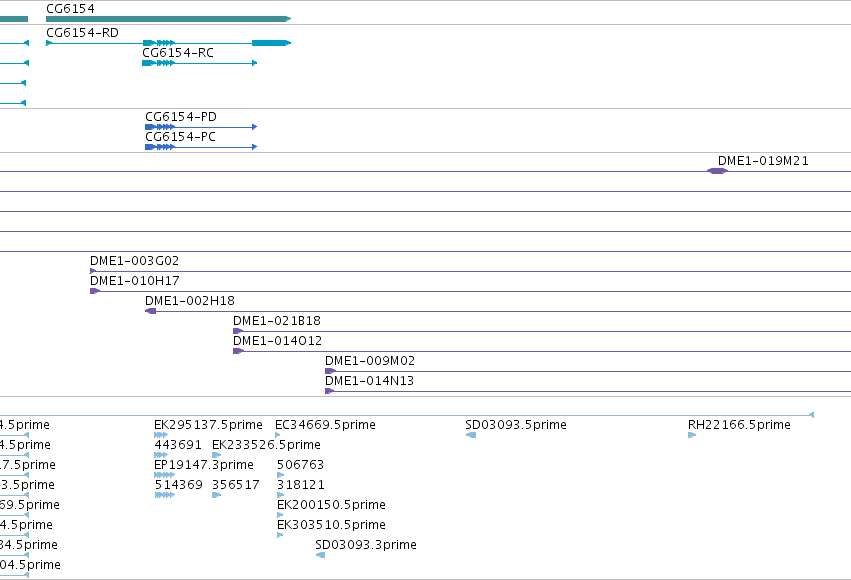Click the DME1-019M21 BAC marker
This screenshot has height=580, width=851.
tap(717, 171)
